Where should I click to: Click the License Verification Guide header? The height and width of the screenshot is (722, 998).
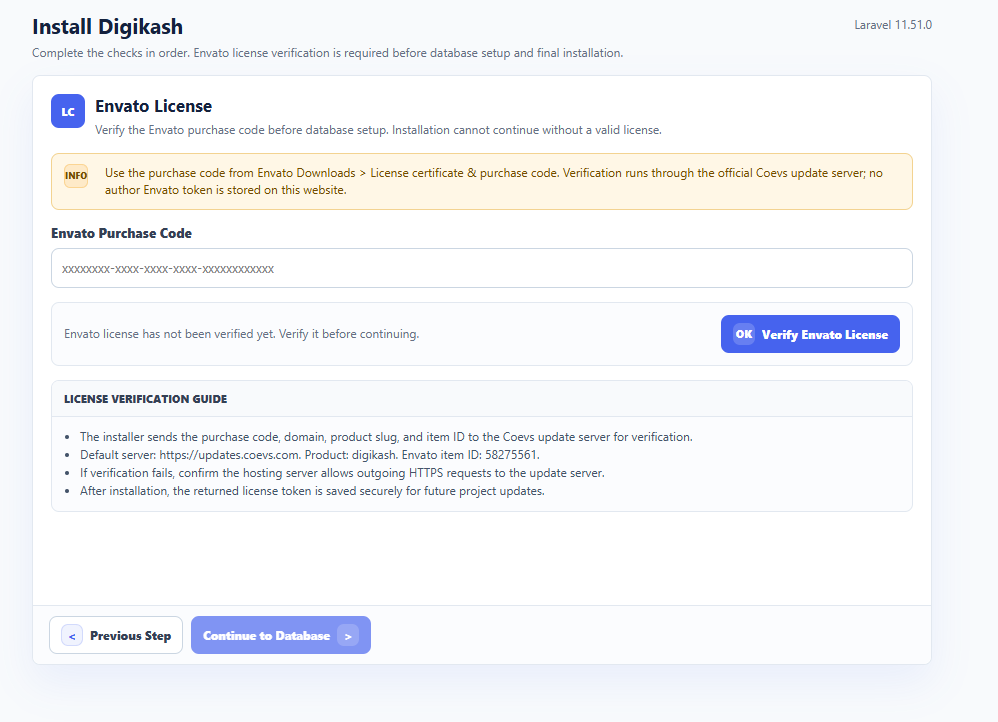pyautogui.click(x=146, y=399)
